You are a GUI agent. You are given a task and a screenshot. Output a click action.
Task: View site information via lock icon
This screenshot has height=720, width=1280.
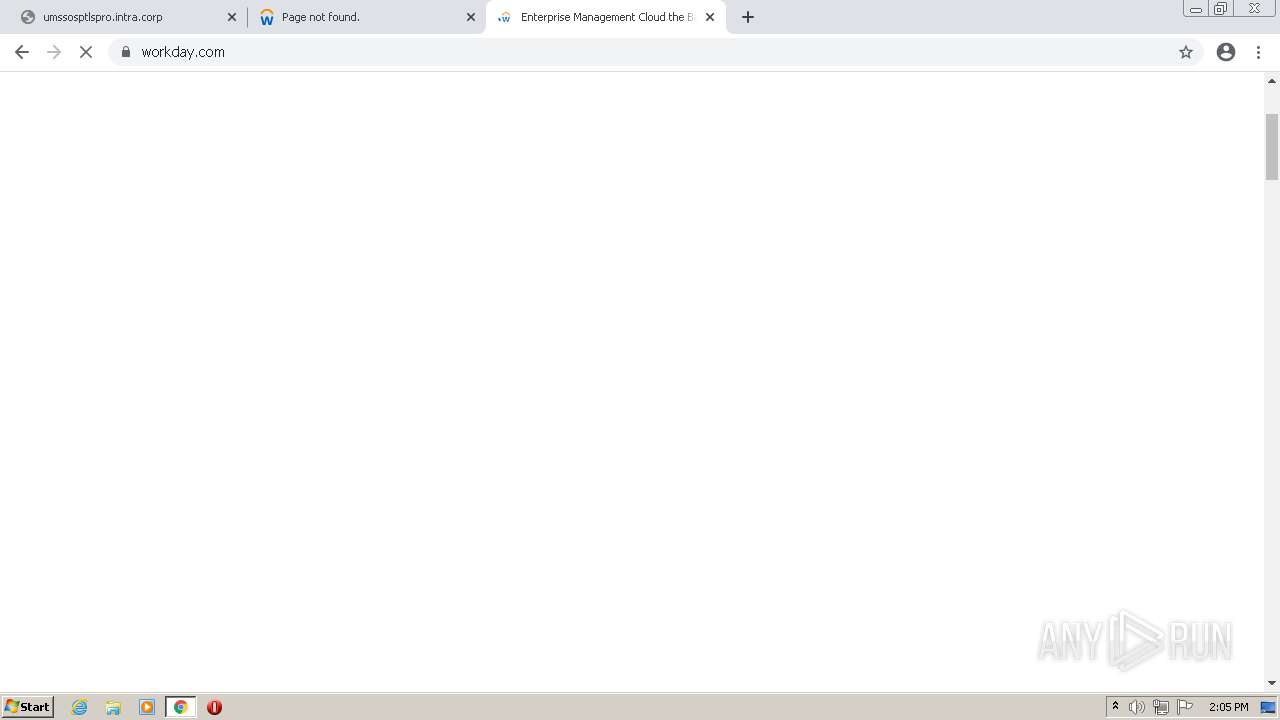[x=126, y=52]
